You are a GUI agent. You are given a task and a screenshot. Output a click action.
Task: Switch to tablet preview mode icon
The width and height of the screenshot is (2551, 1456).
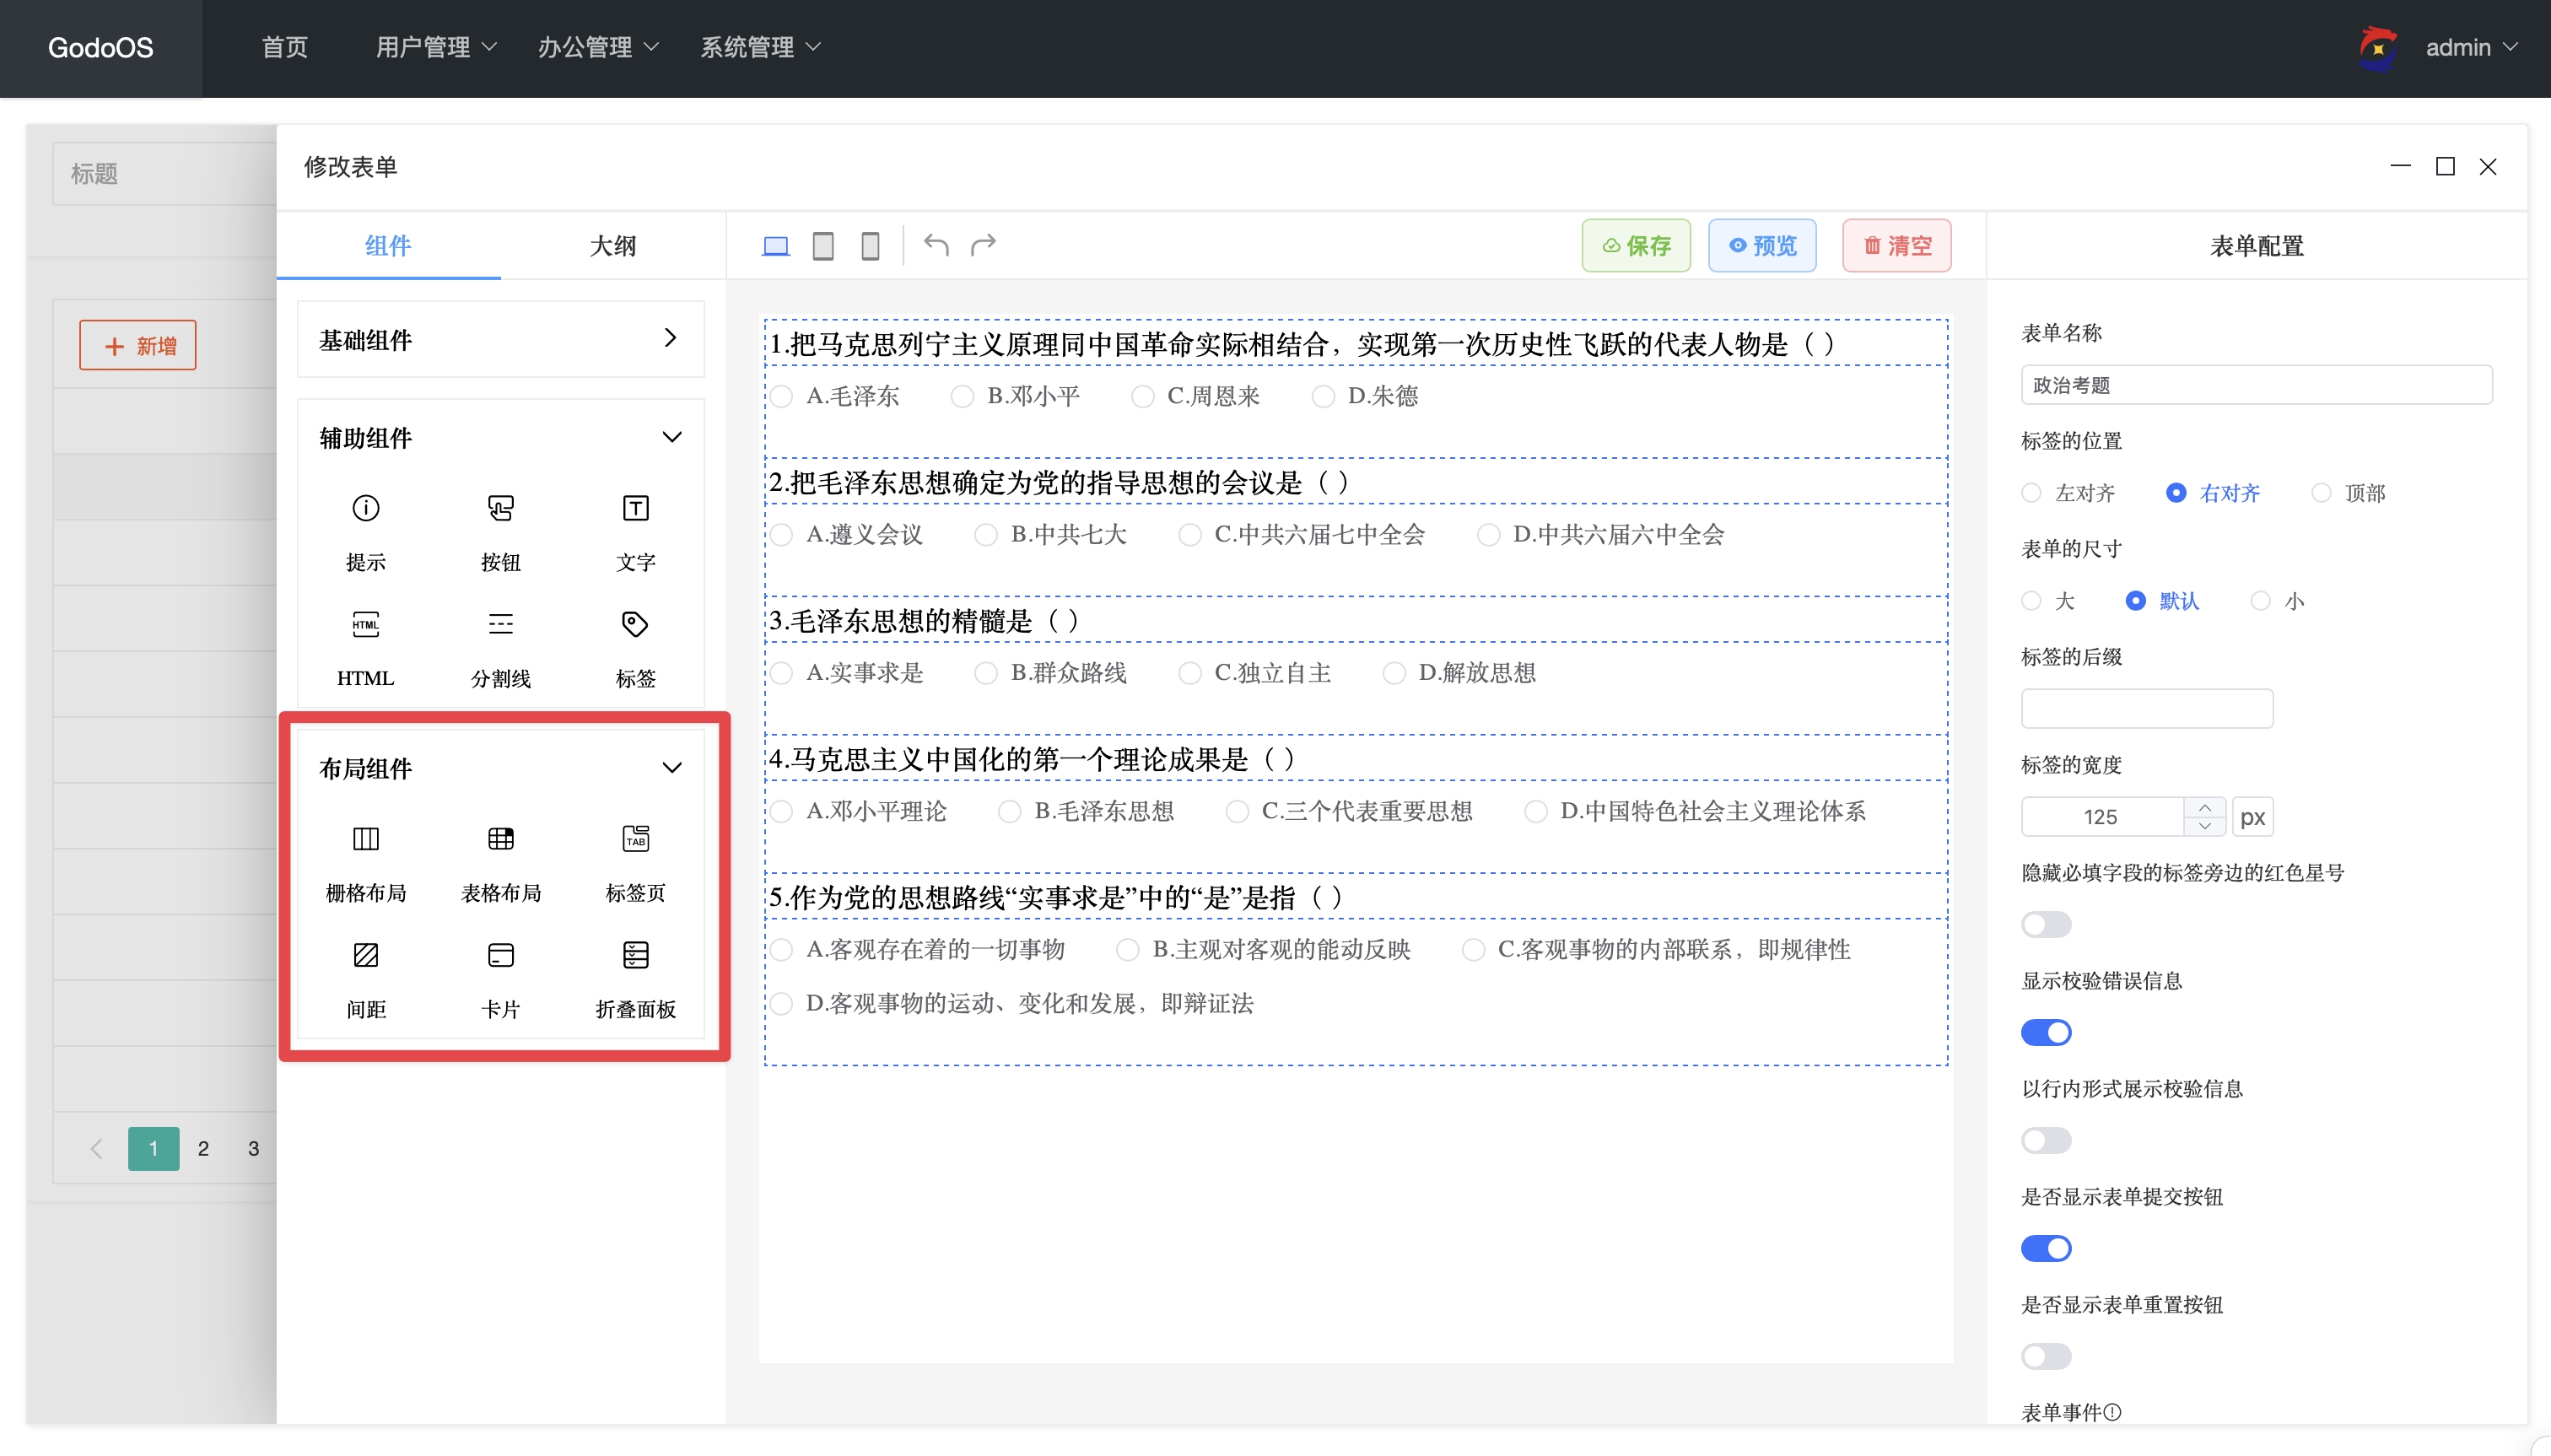(x=823, y=245)
